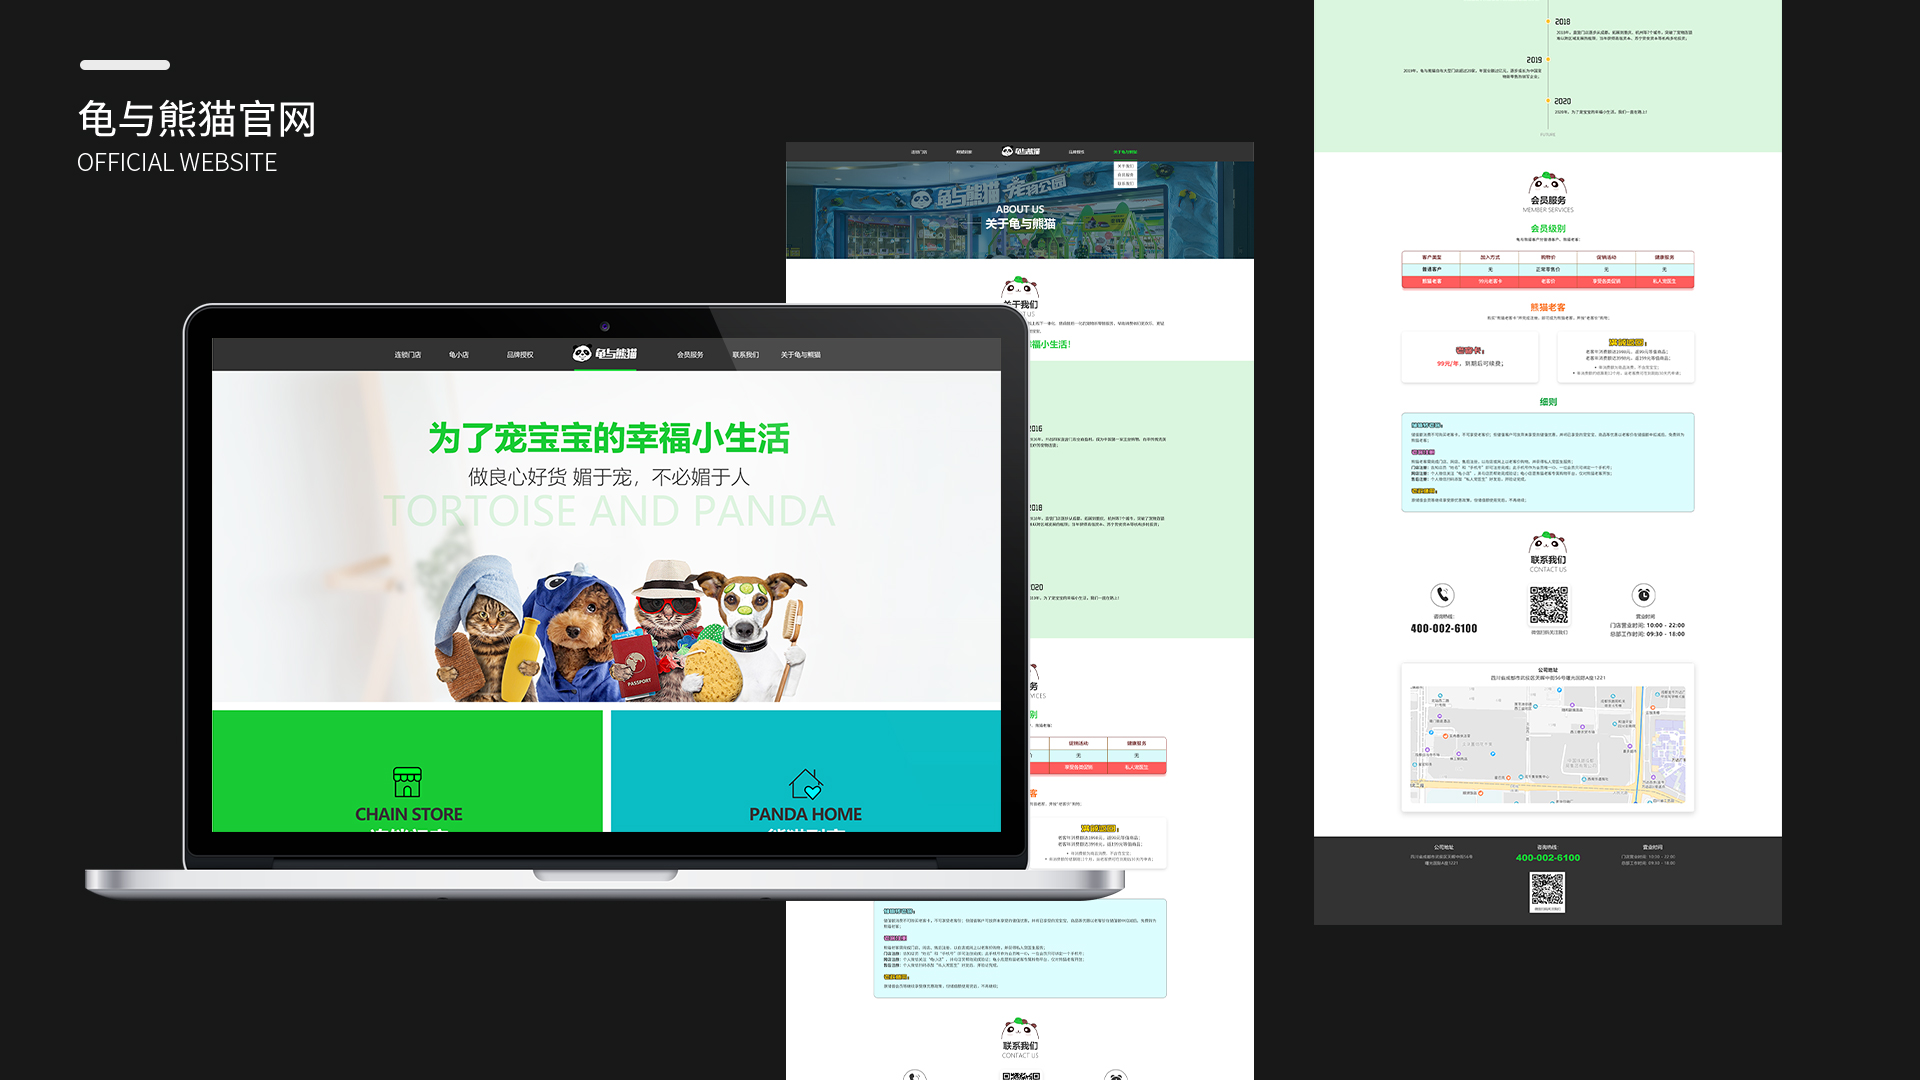The width and height of the screenshot is (1920, 1080).
Task: Select 联系我们 in laptop navigation bar
Action: 745,355
